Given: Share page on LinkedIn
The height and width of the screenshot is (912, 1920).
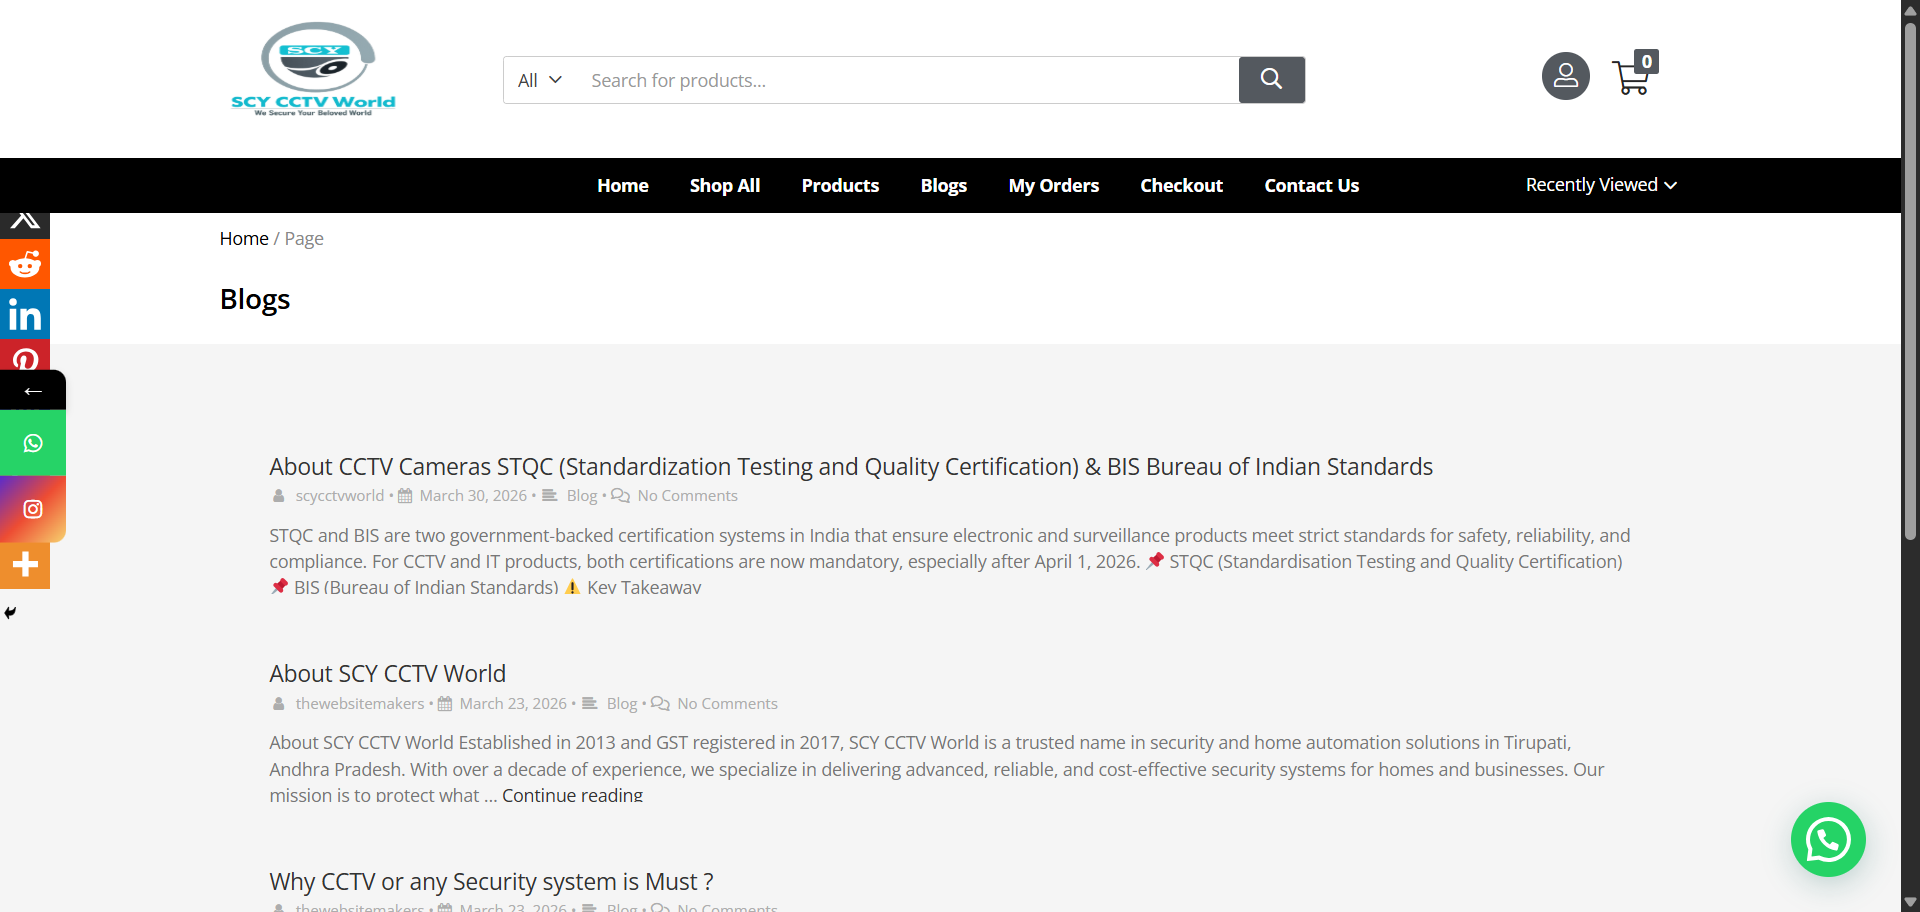Looking at the screenshot, I should pyautogui.click(x=25, y=316).
